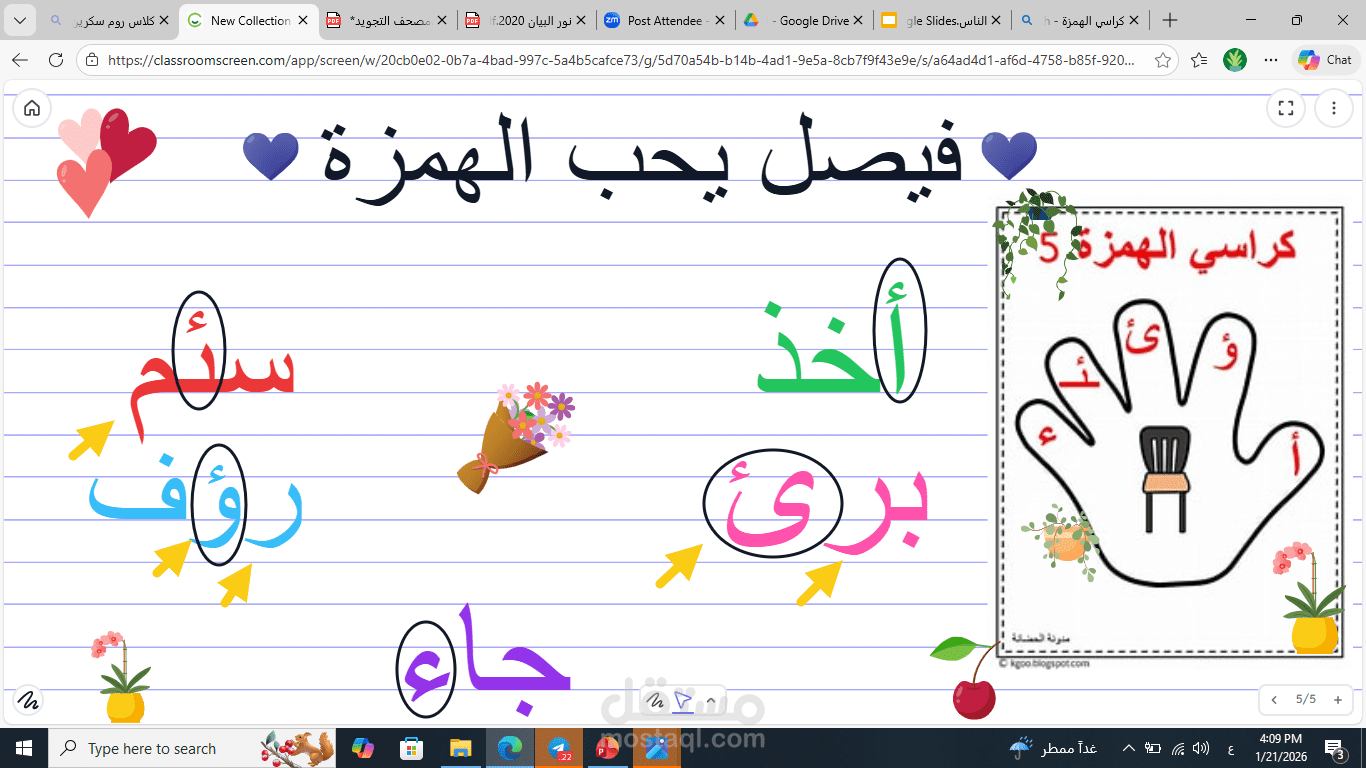
Task: Open the draw tool at bottom left
Action: tap(29, 699)
